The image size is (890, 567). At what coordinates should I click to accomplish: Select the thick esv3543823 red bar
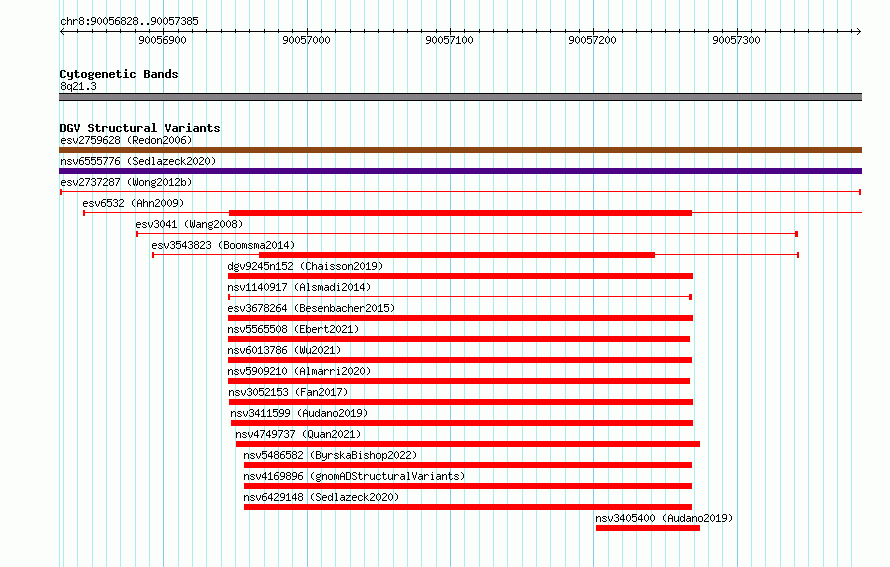click(x=457, y=255)
